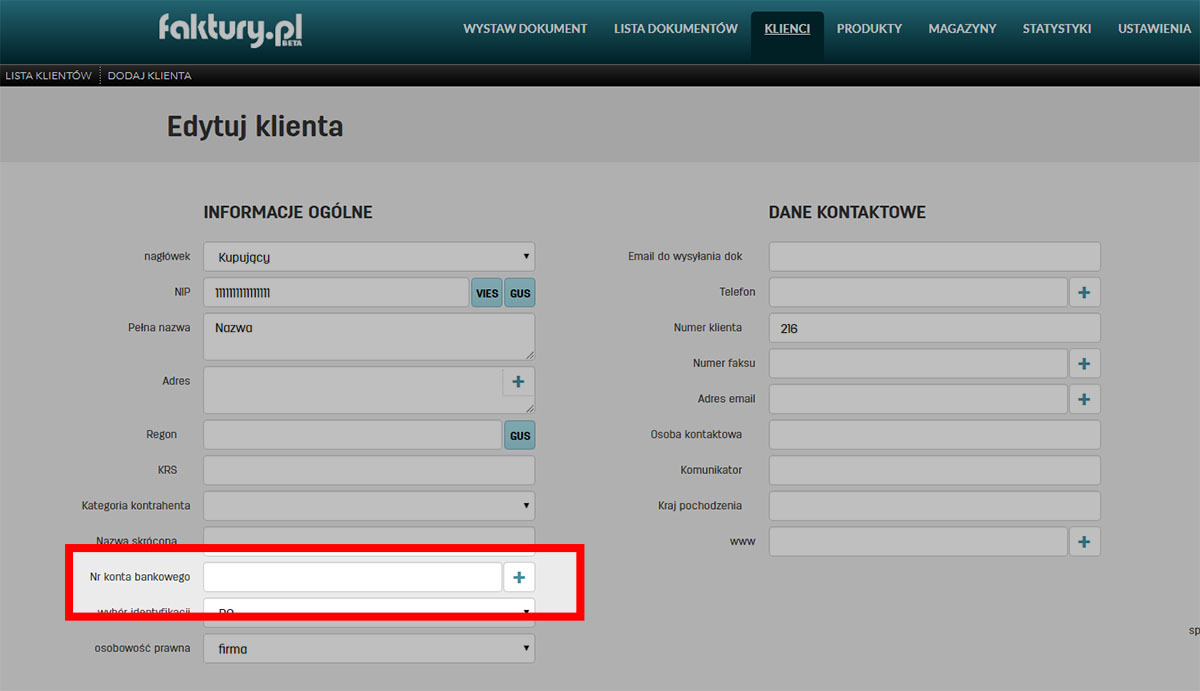This screenshot has height=691, width=1200.
Task: Click the faktury.pl logo
Action: pos(230,29)
